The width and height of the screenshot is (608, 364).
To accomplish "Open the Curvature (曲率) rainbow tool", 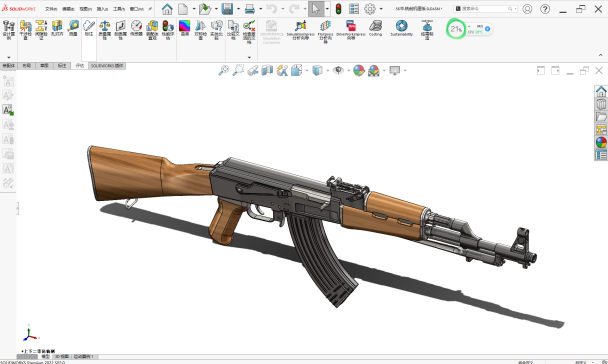I will click(x=185, y=28).
